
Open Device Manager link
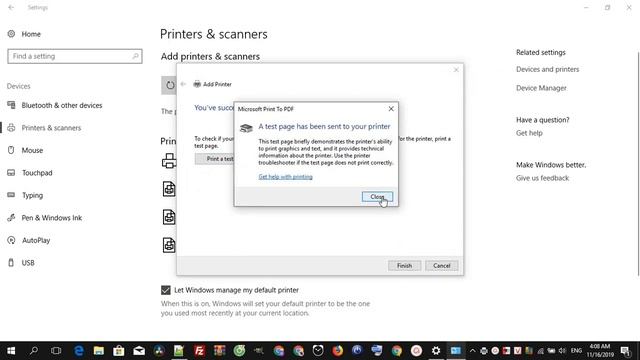541,88
